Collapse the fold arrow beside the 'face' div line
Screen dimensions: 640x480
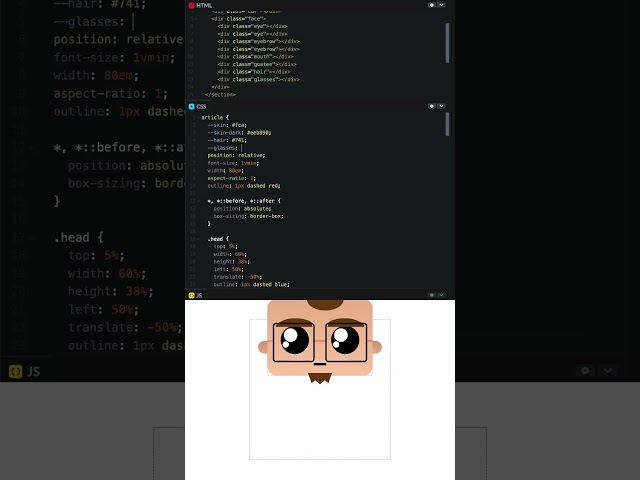tap(196, 19)
